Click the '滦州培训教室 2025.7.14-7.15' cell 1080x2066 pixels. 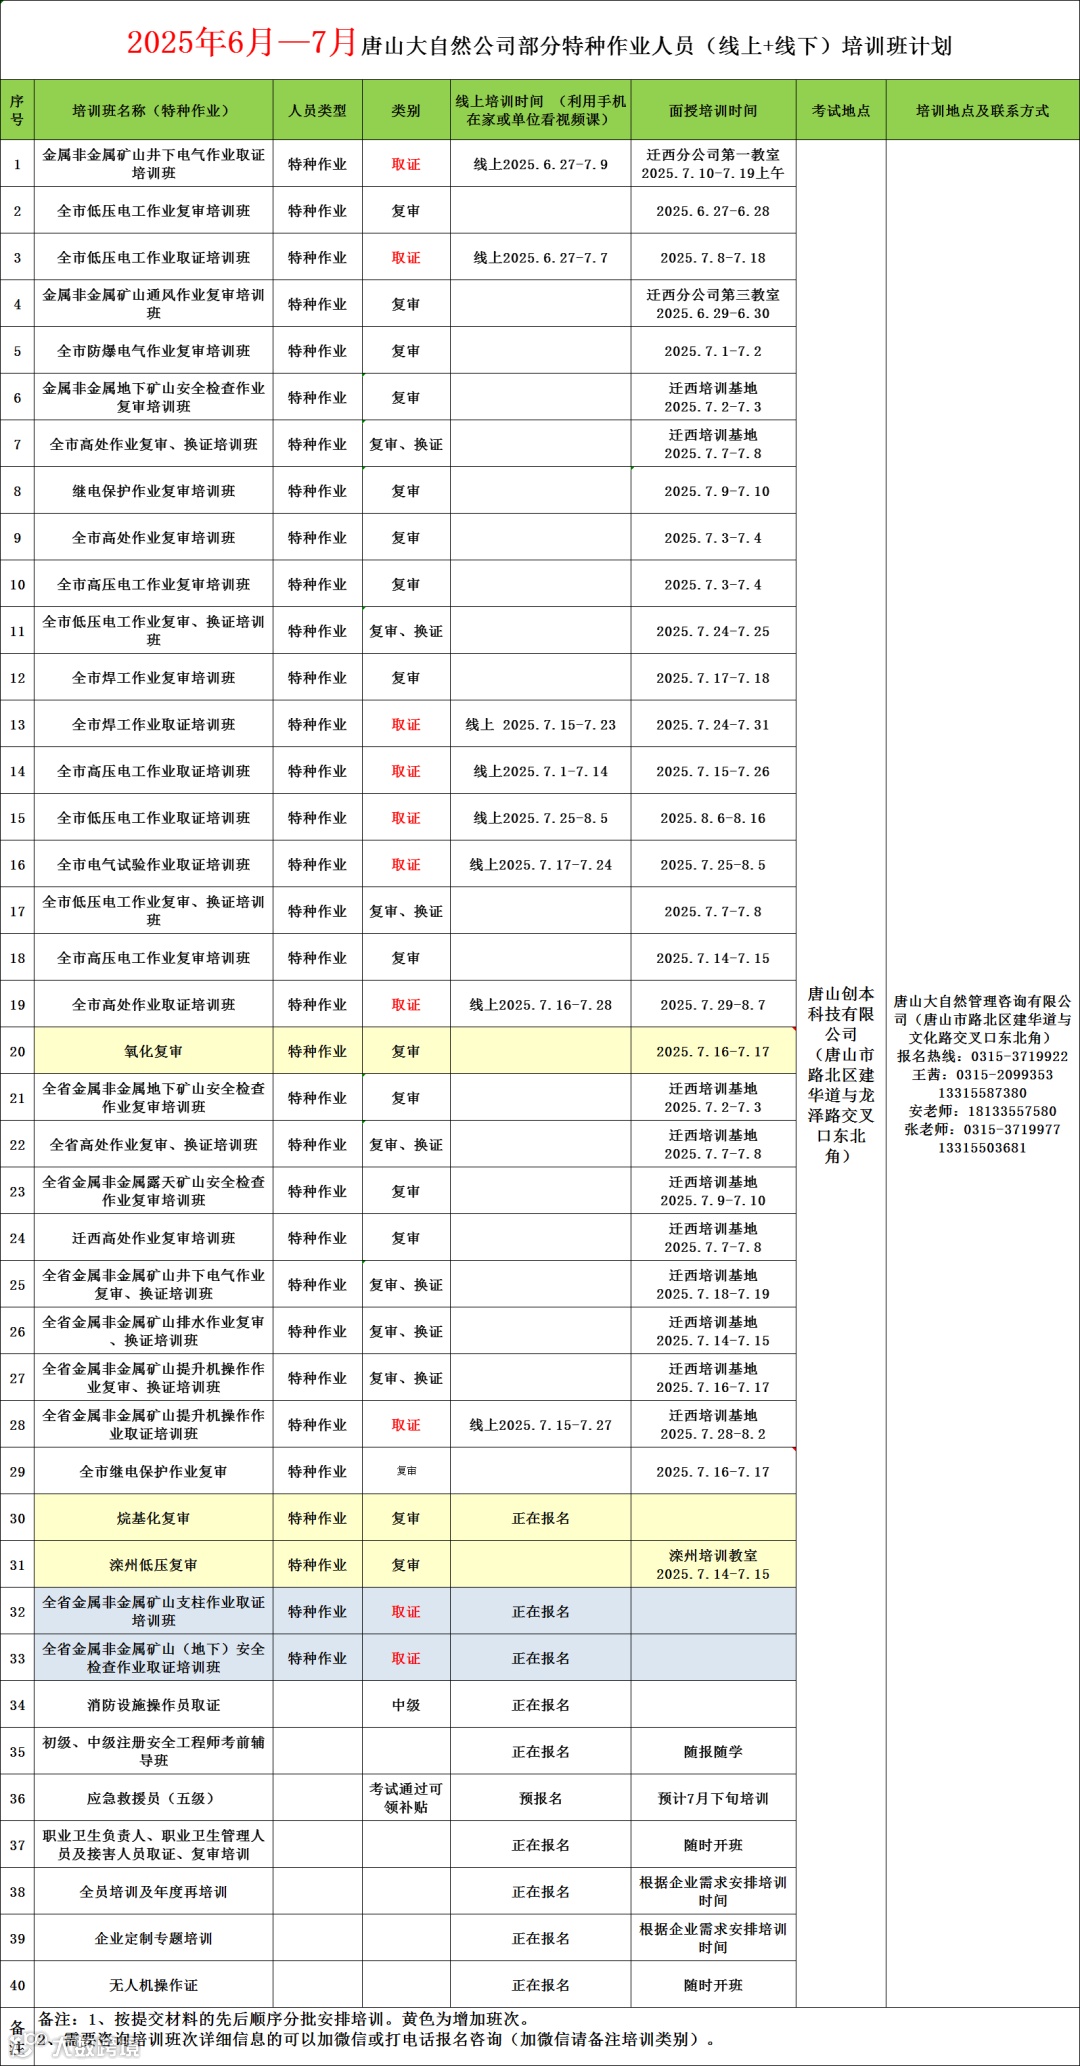pos(713,1565)
